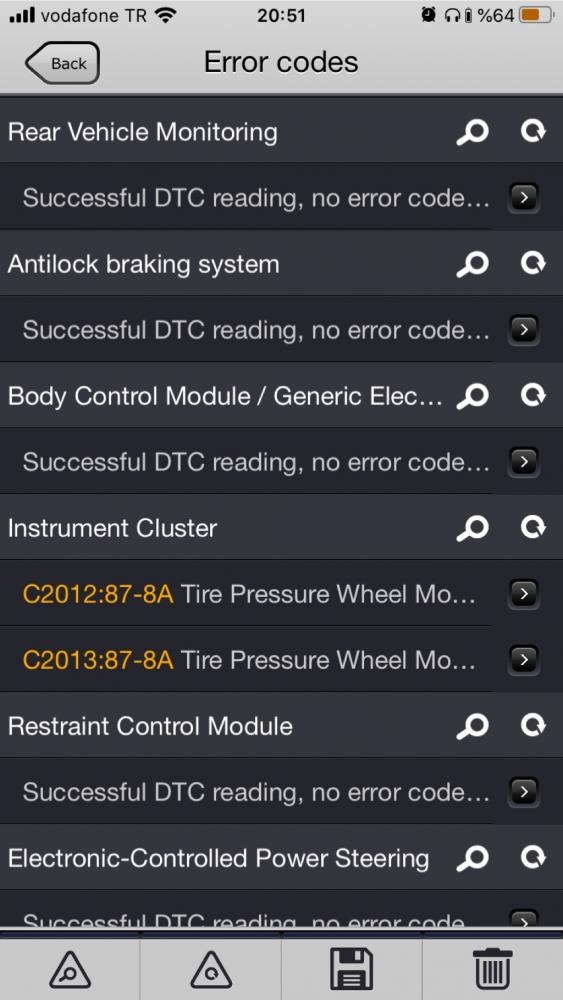Tap triangle refresh rescan icon in toolbar
Viewport: 563px width, 1000px height.
point(211,971)
